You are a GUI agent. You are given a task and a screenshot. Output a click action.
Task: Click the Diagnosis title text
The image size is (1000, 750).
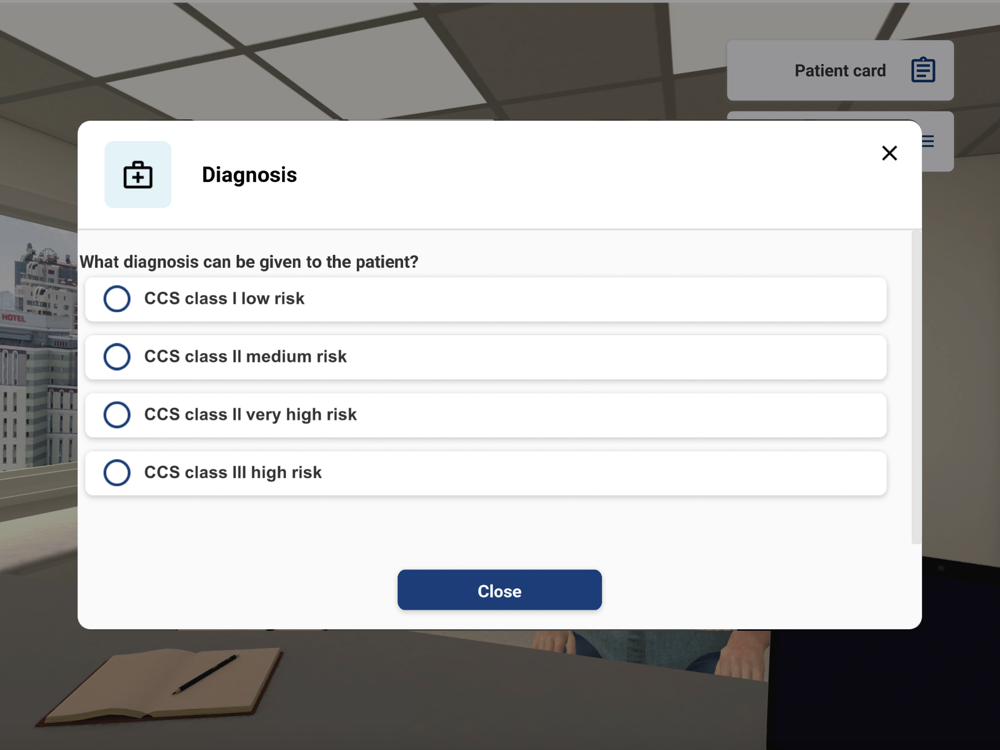(249, 175)
